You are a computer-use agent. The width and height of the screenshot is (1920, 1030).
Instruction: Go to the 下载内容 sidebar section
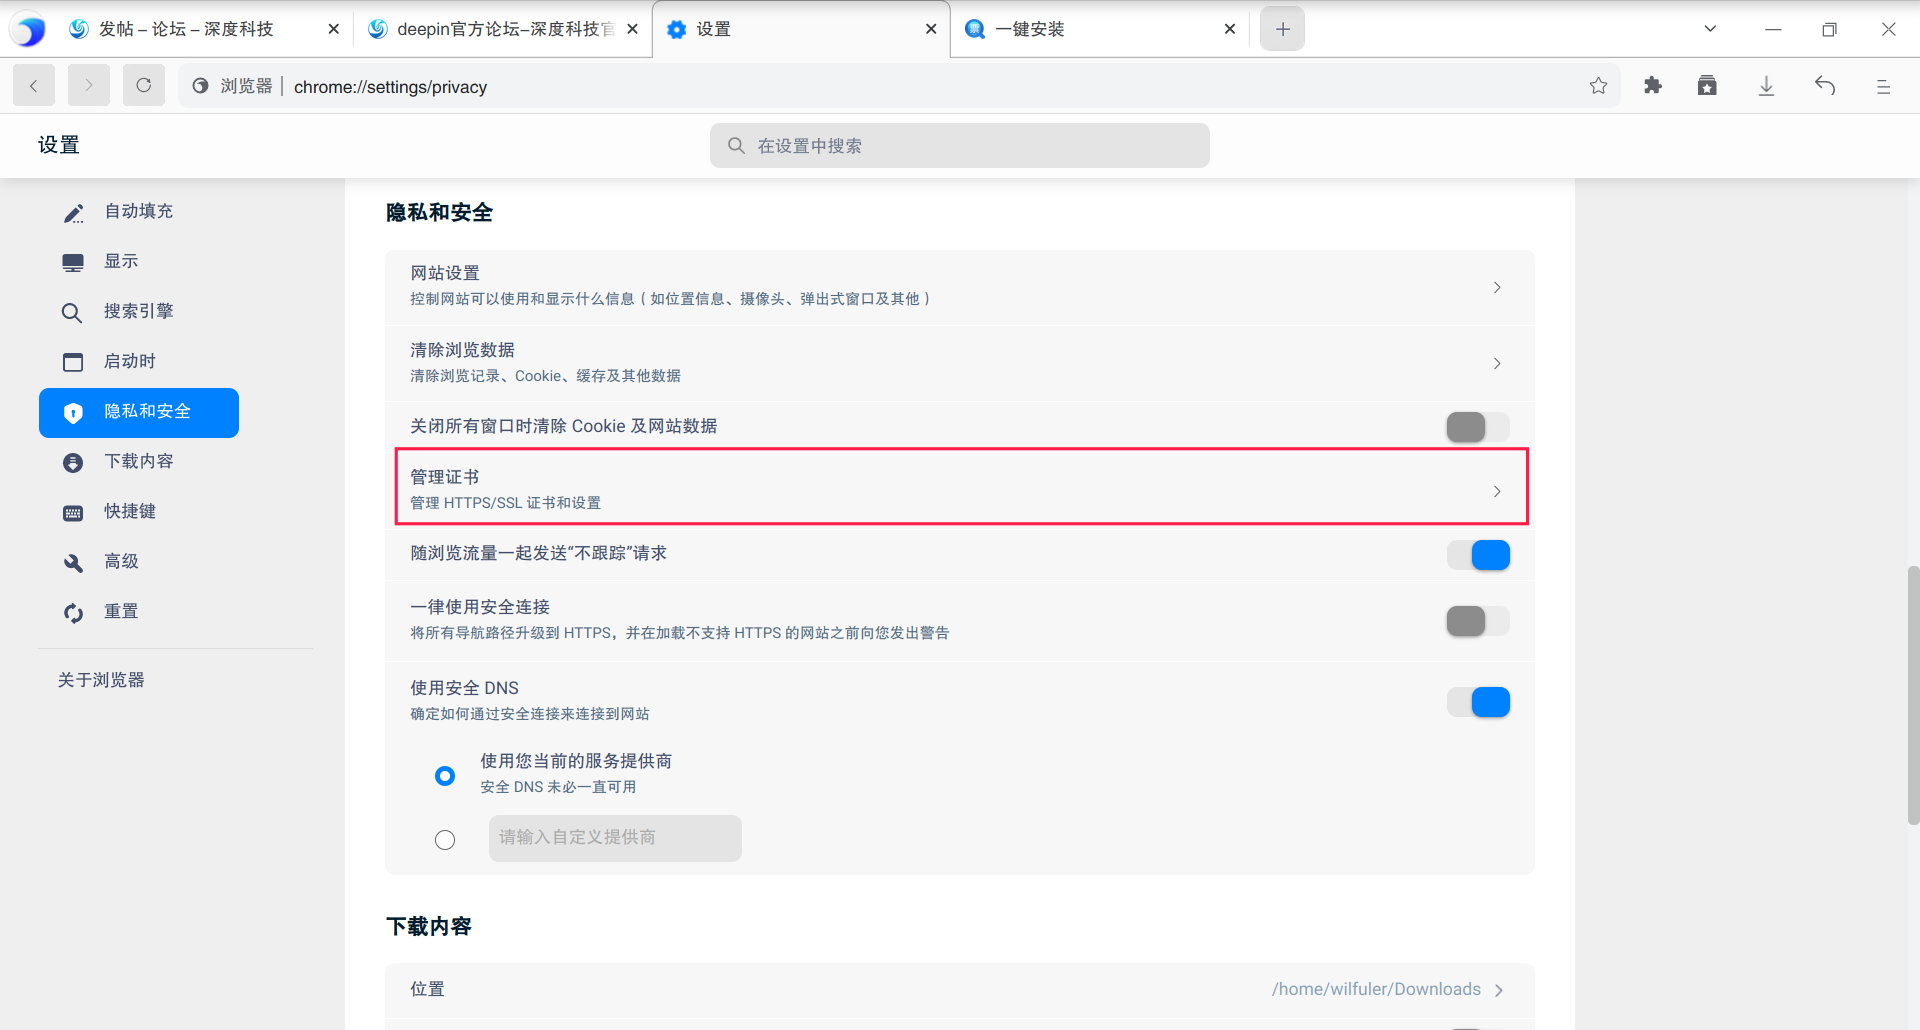[x=139, y=462]
